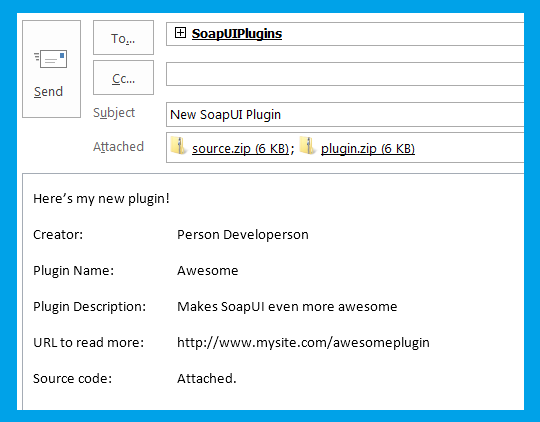This screenshot has width=540, height=422.
Task: Open the To... recipient picker
Action: coord(123,38)
